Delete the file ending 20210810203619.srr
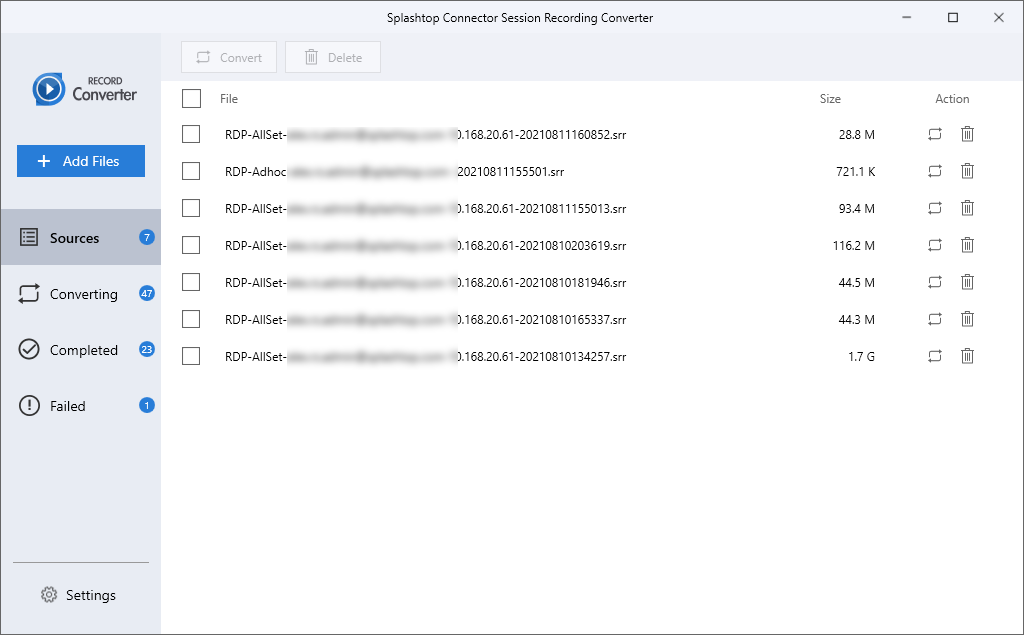Viewport: 1024px width, 635px height. 967,245
